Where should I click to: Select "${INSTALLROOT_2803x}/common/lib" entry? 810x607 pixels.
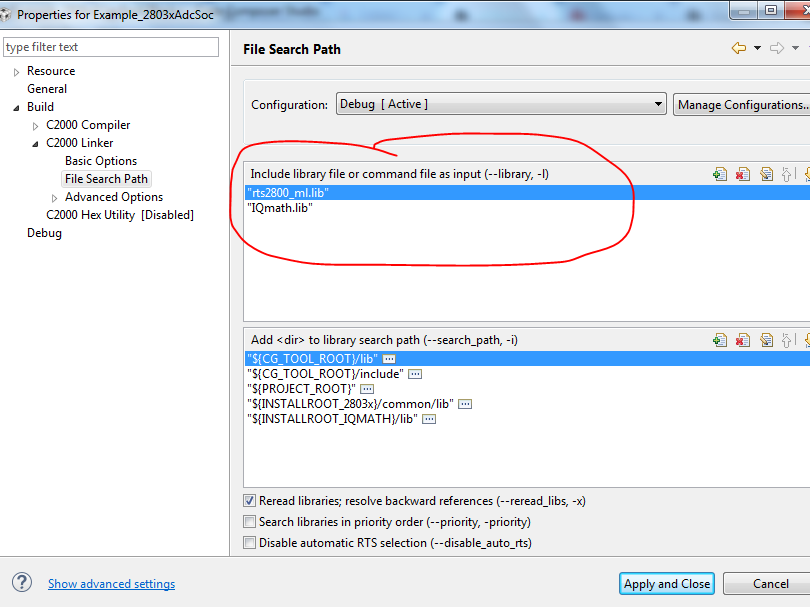tap(527, 403)
